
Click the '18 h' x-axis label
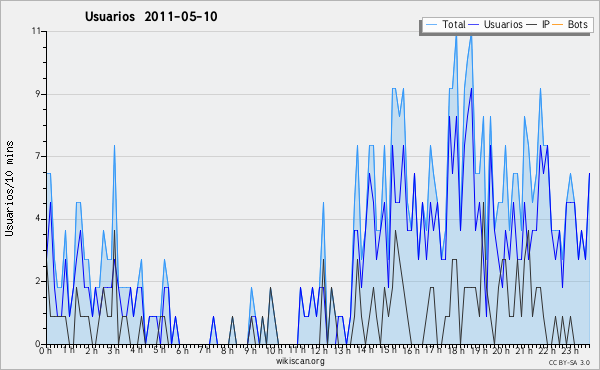tap(456, 351)
